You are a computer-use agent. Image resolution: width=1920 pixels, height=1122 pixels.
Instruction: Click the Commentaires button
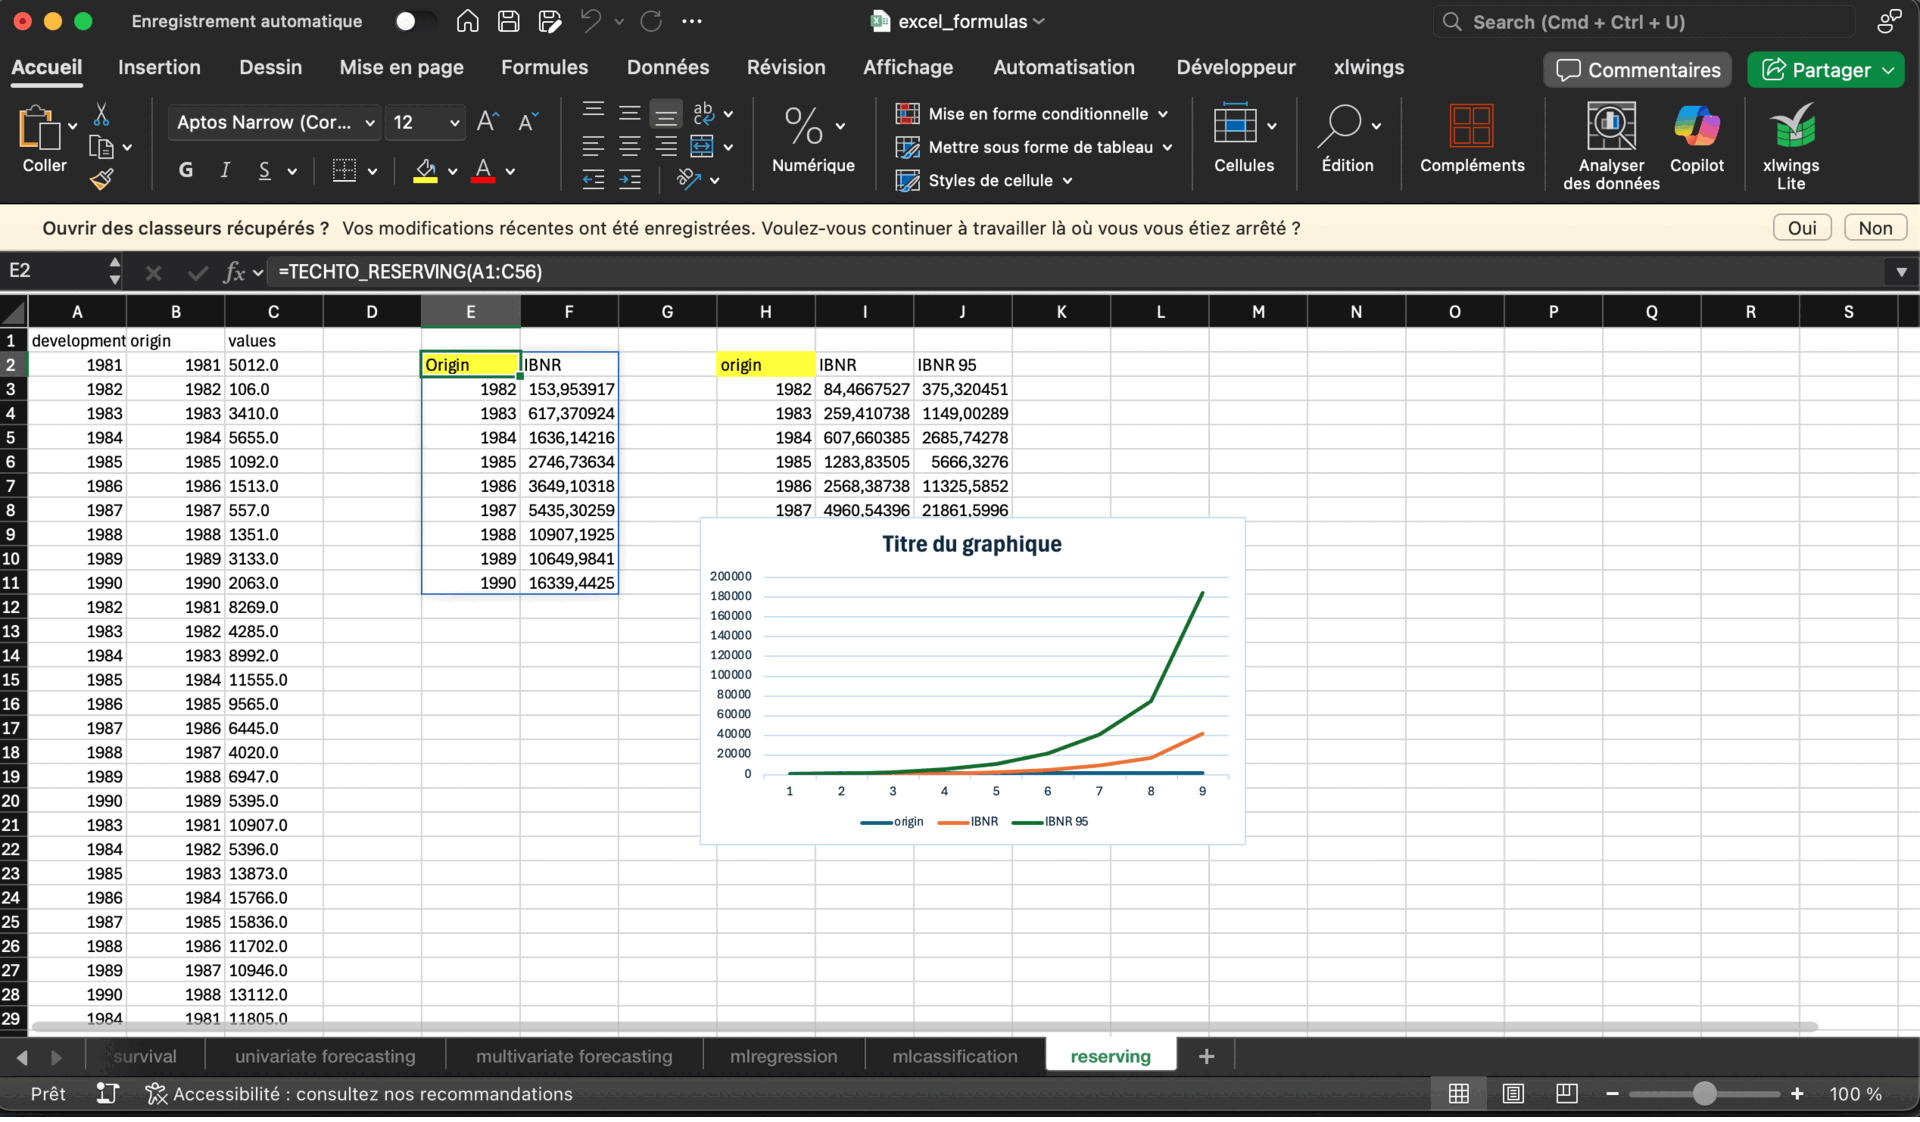coord(1637,70)
